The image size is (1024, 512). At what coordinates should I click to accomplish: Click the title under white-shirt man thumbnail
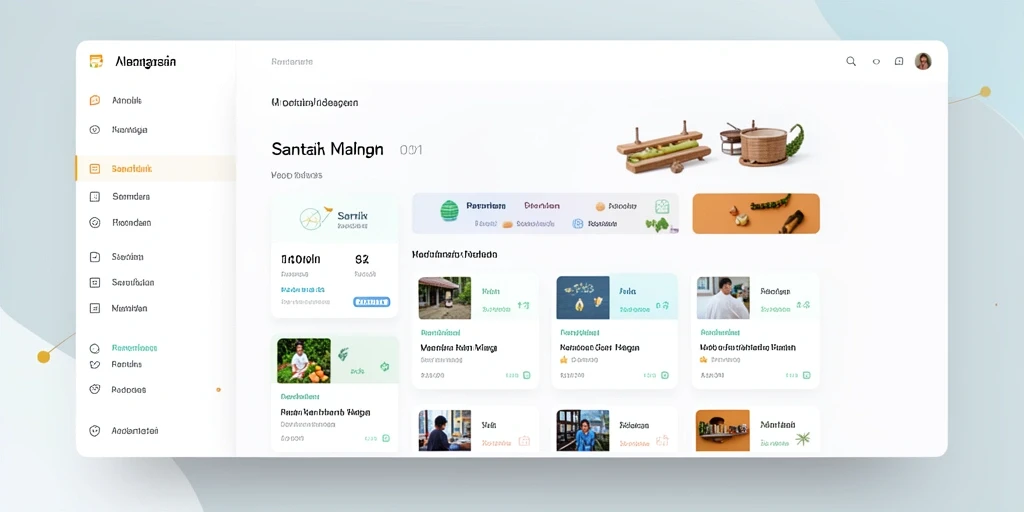point(748,348)
